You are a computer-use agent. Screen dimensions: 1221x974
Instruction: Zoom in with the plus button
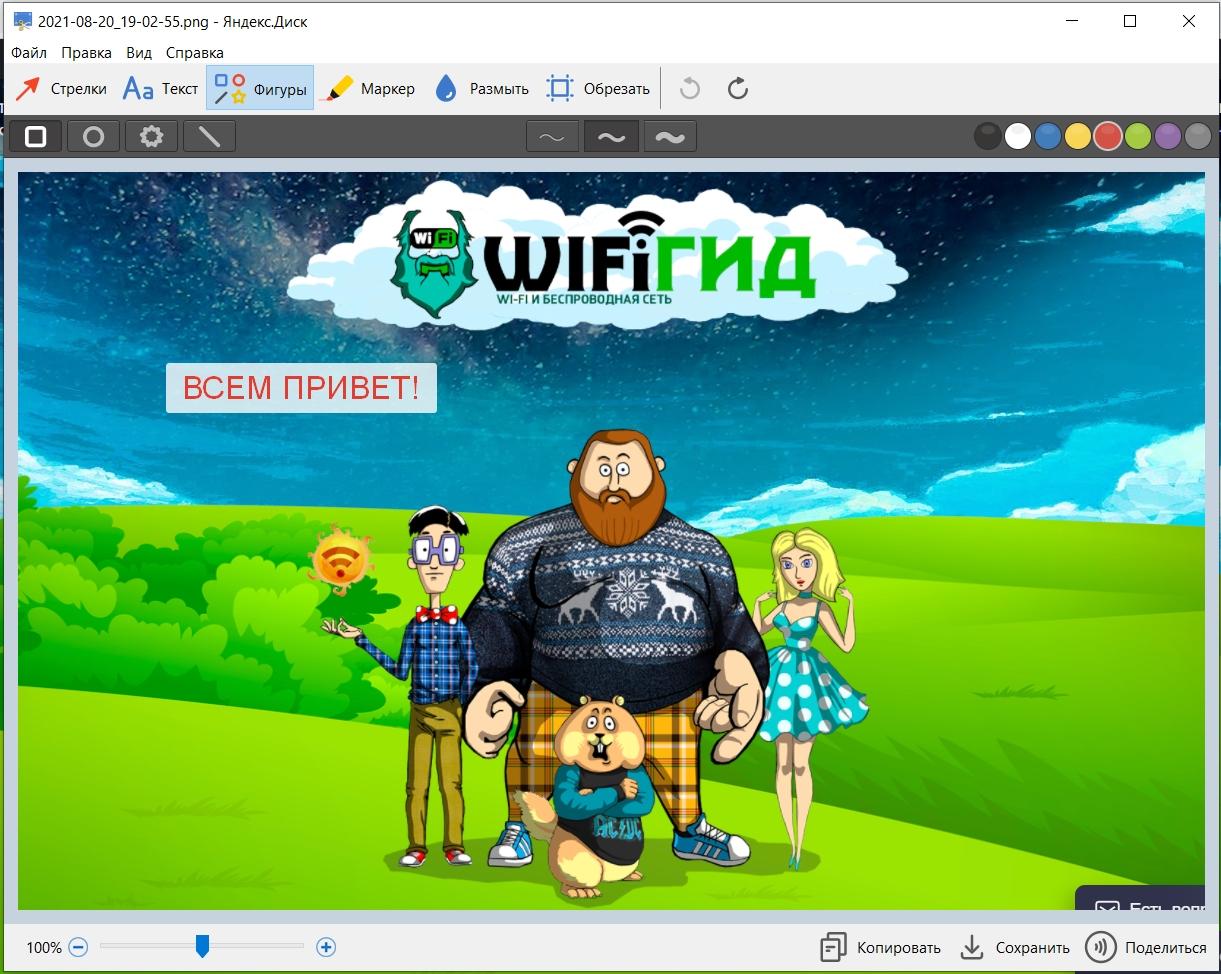(326, 947)
